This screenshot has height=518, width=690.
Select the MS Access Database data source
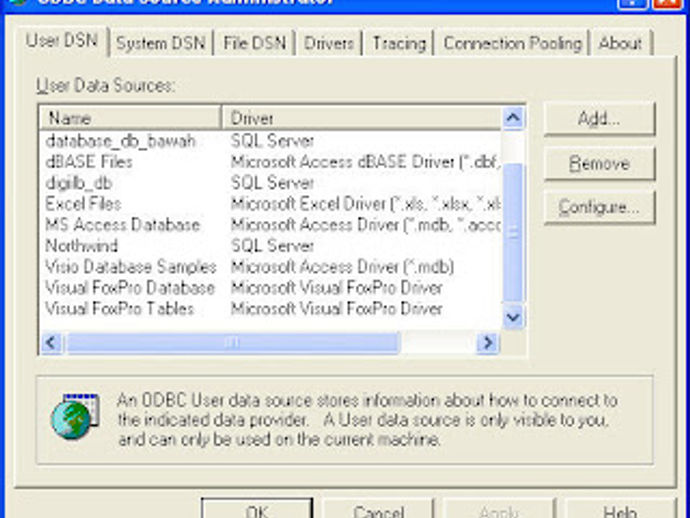pos(123,225)
